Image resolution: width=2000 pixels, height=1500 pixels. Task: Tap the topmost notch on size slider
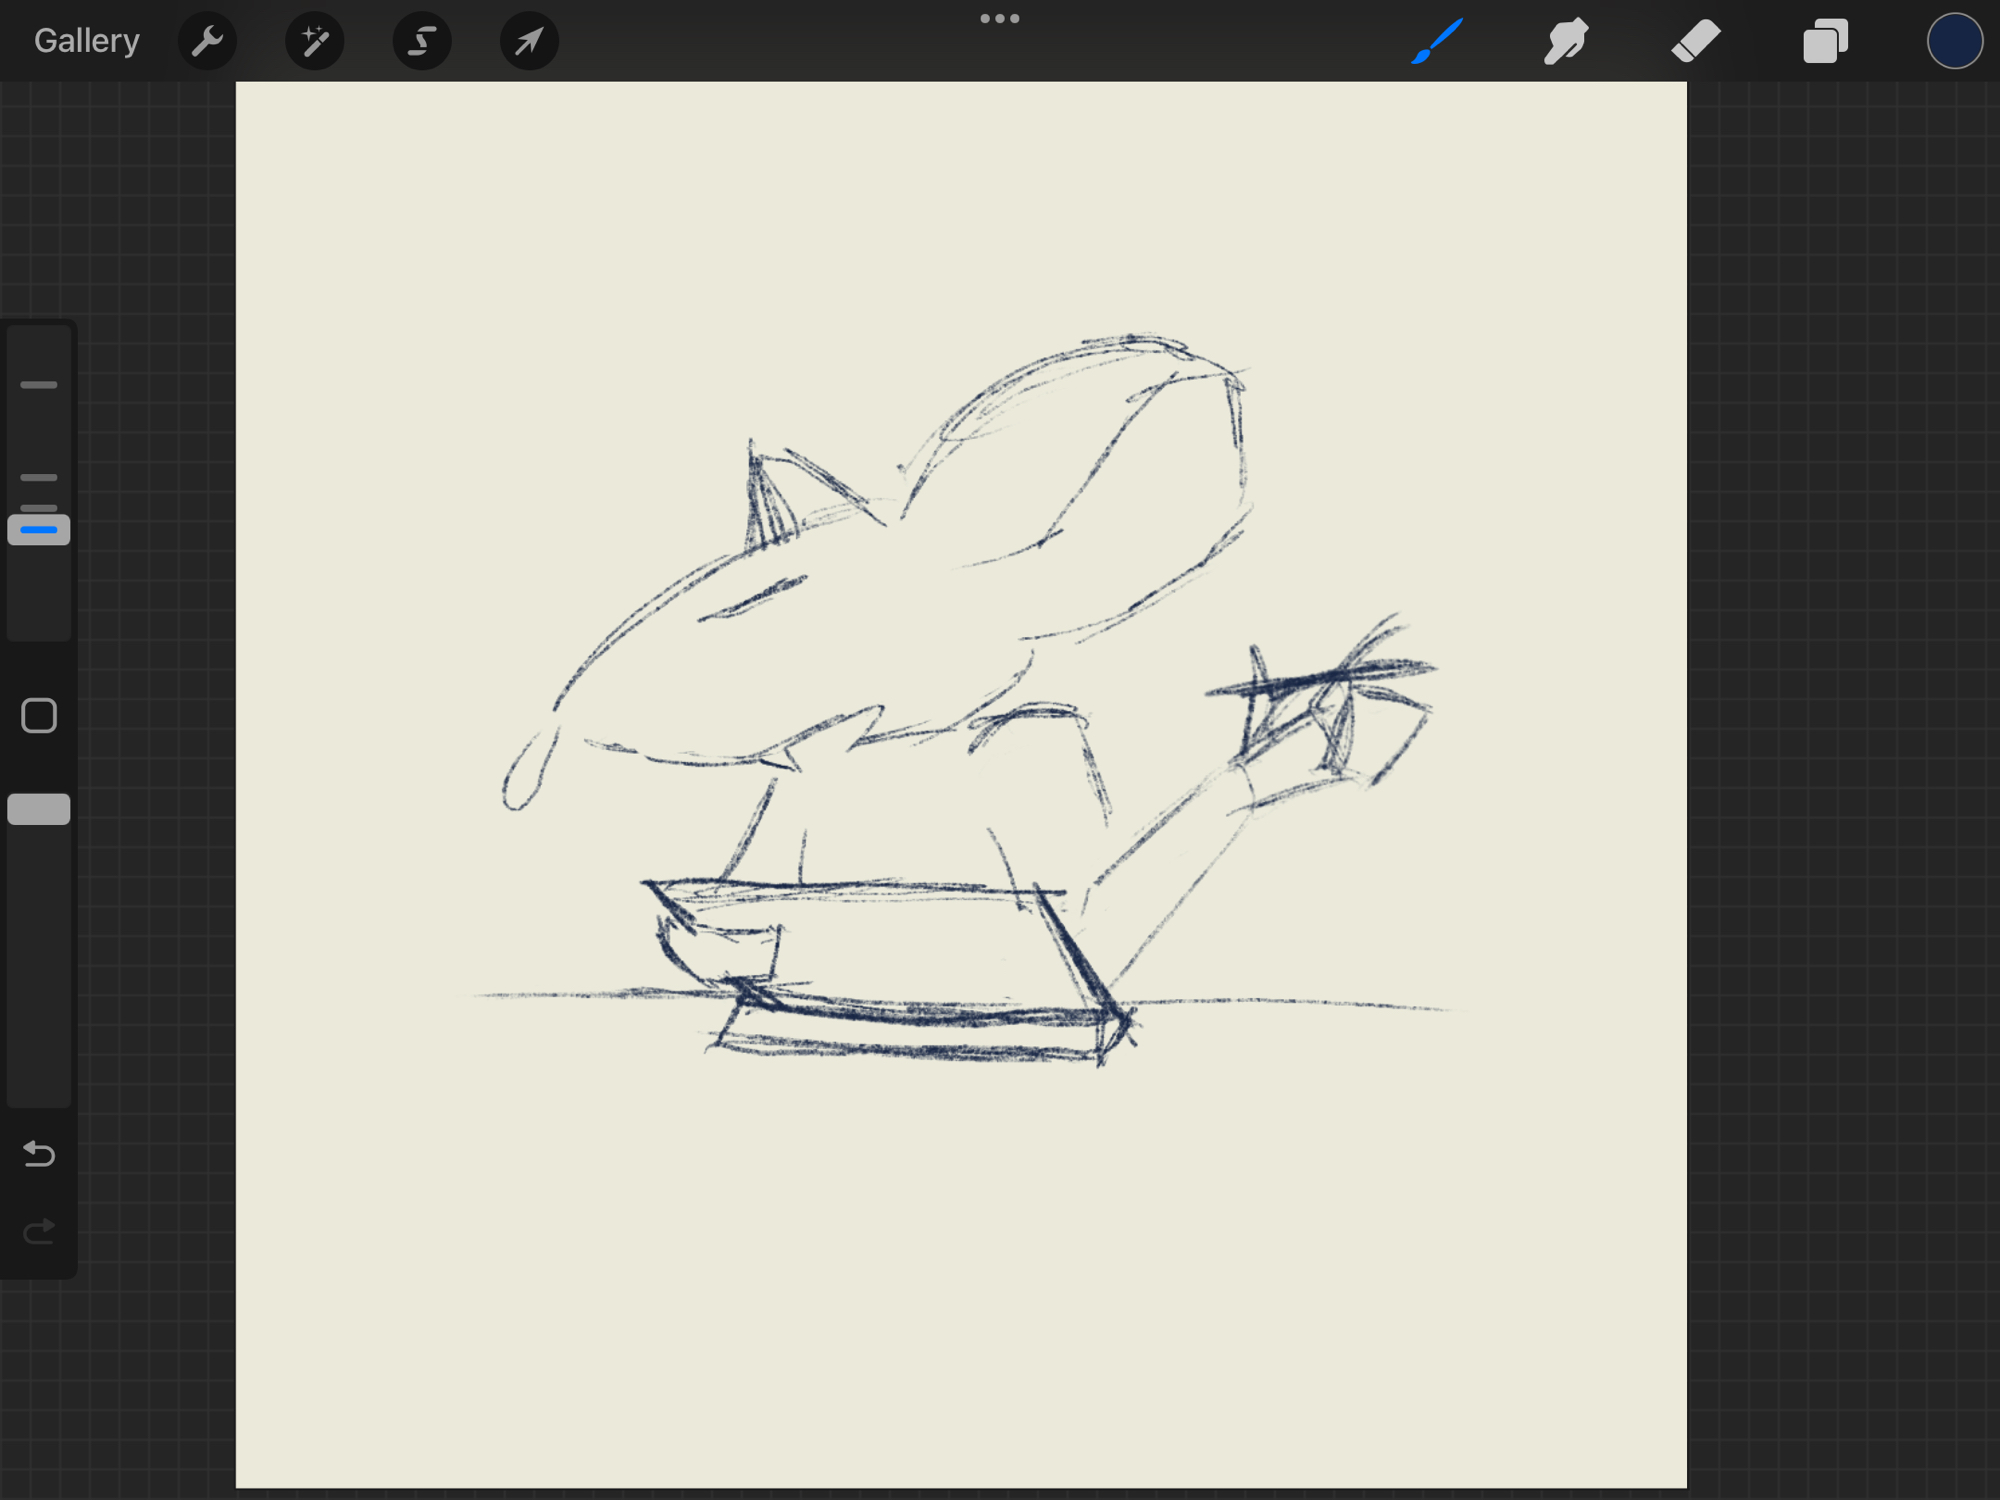click(x=39, y=385)
